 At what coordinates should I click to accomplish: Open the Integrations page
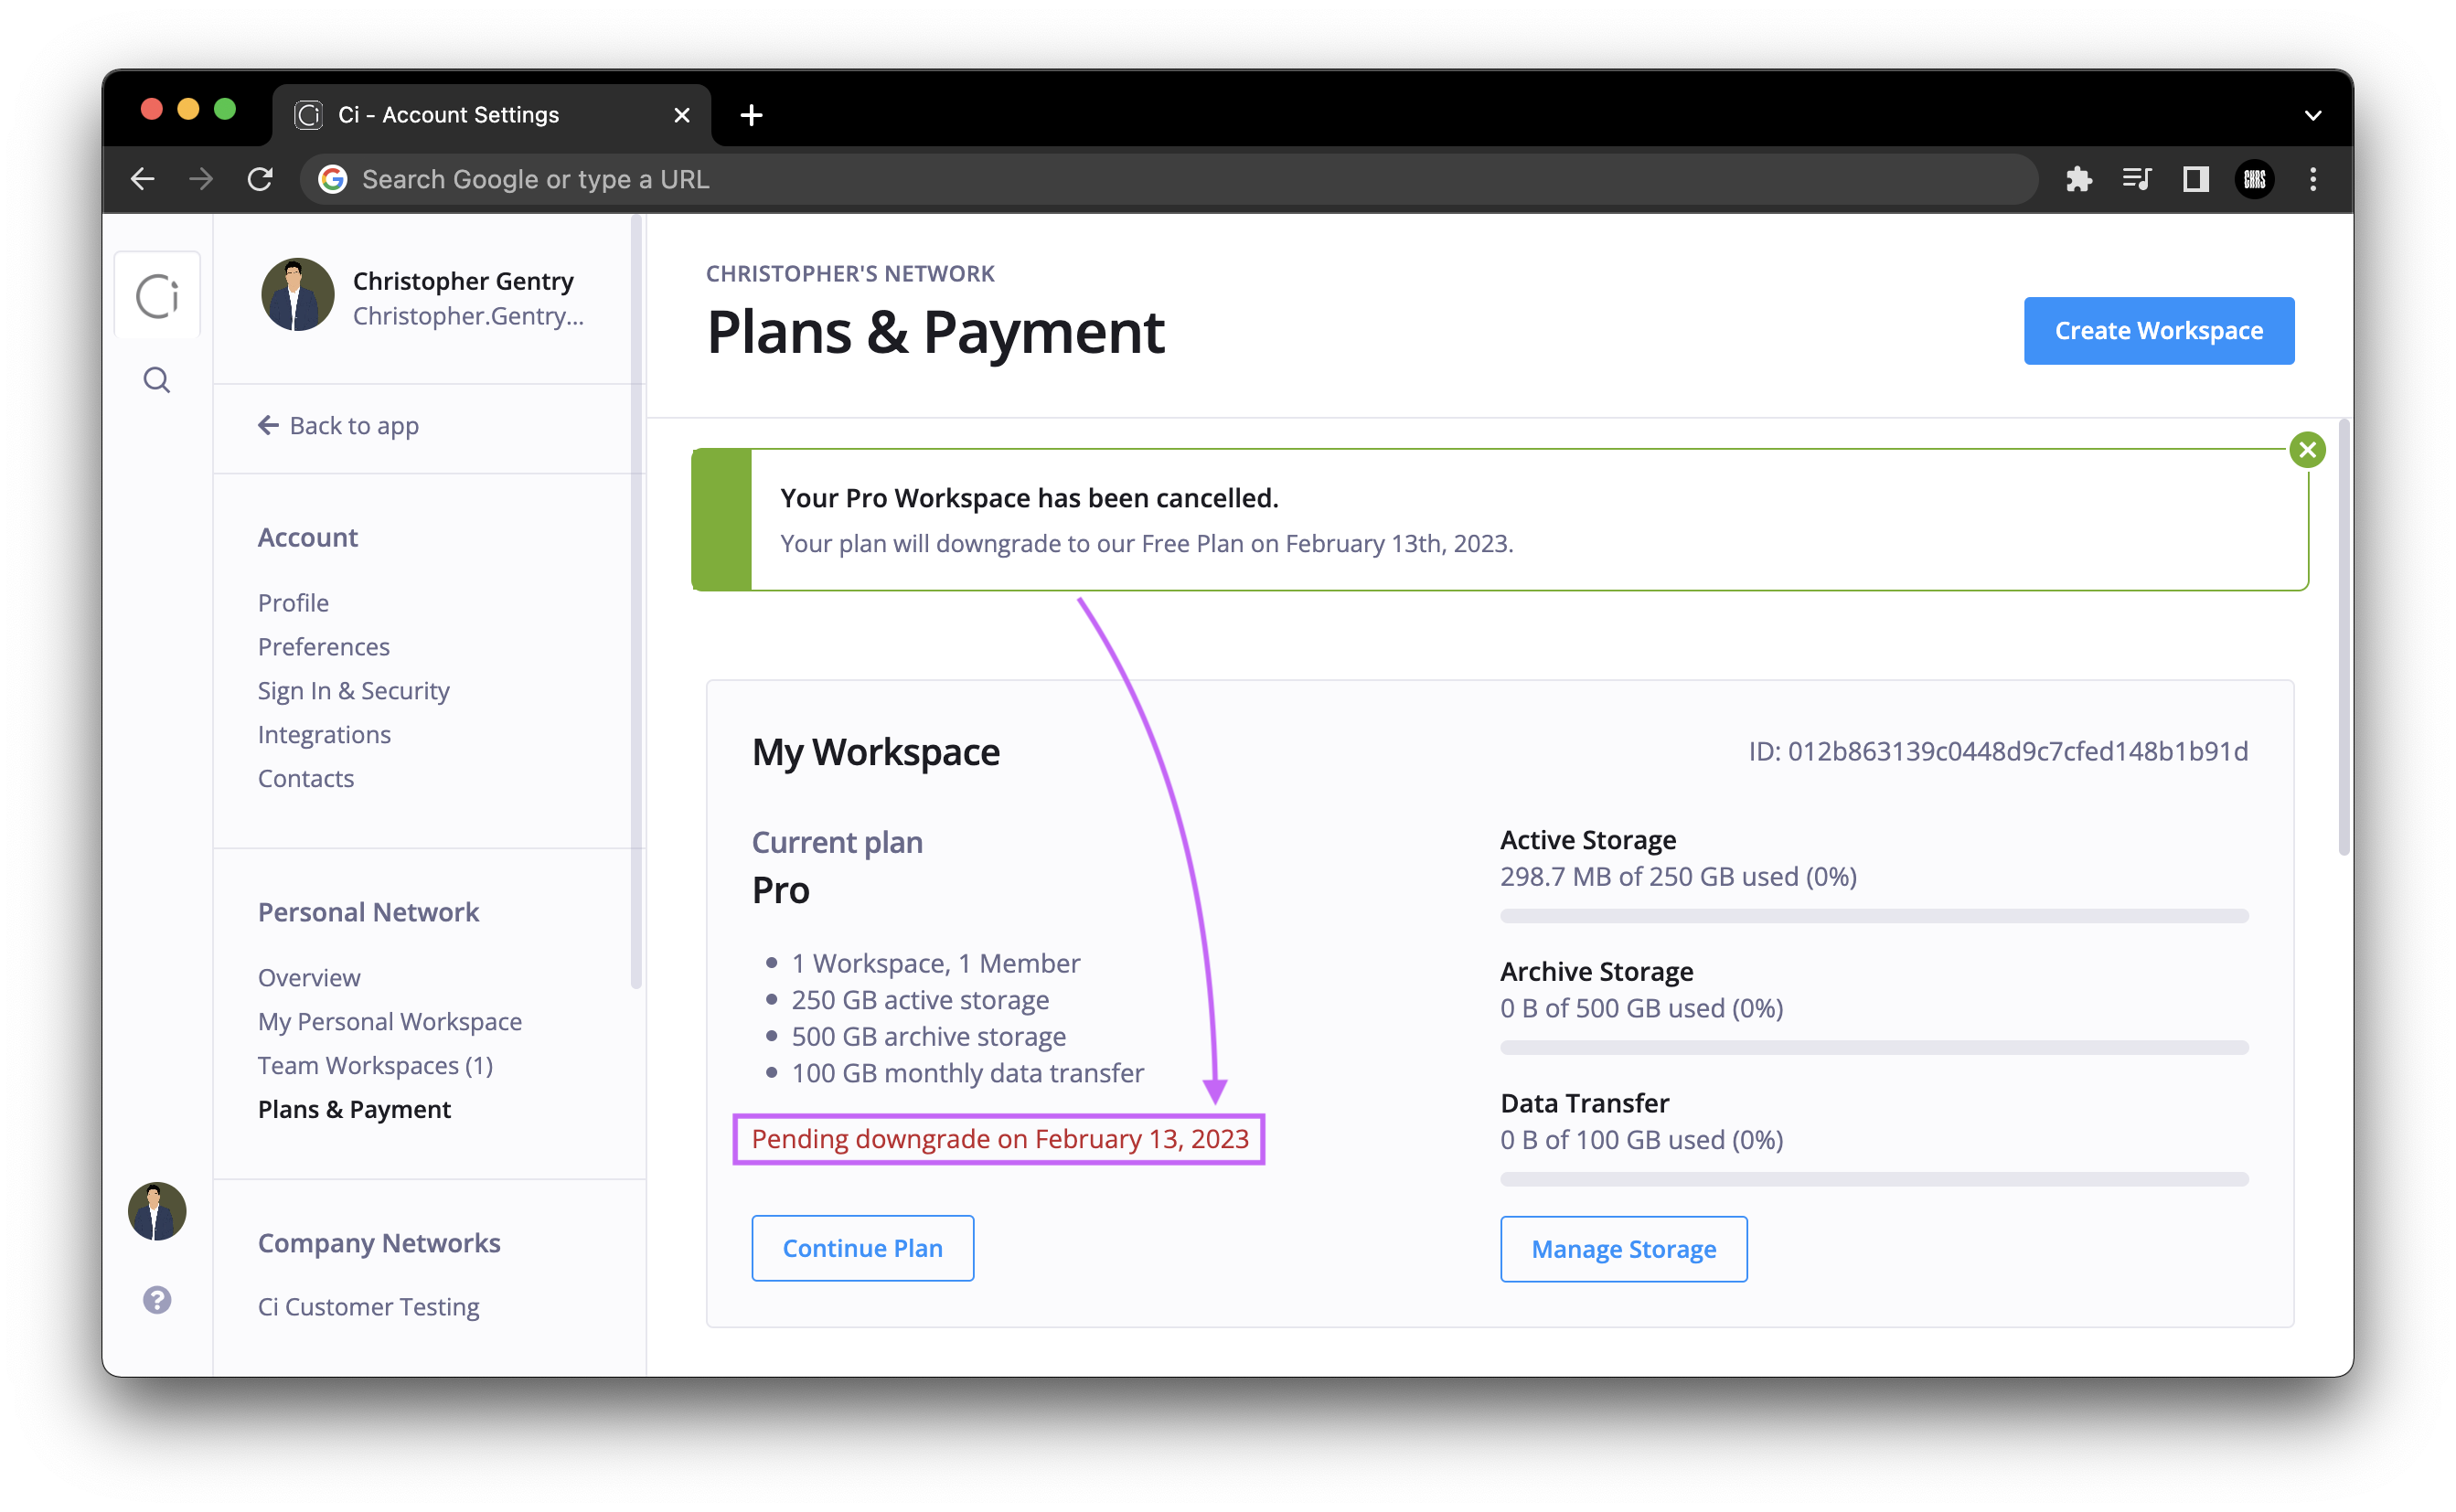coord(324,734)
